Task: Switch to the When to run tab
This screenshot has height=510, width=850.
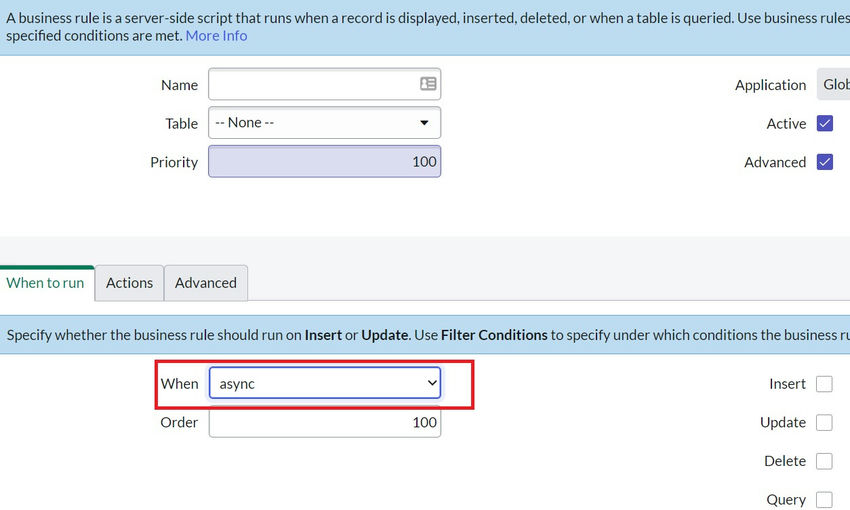Action: coord(46,283)
